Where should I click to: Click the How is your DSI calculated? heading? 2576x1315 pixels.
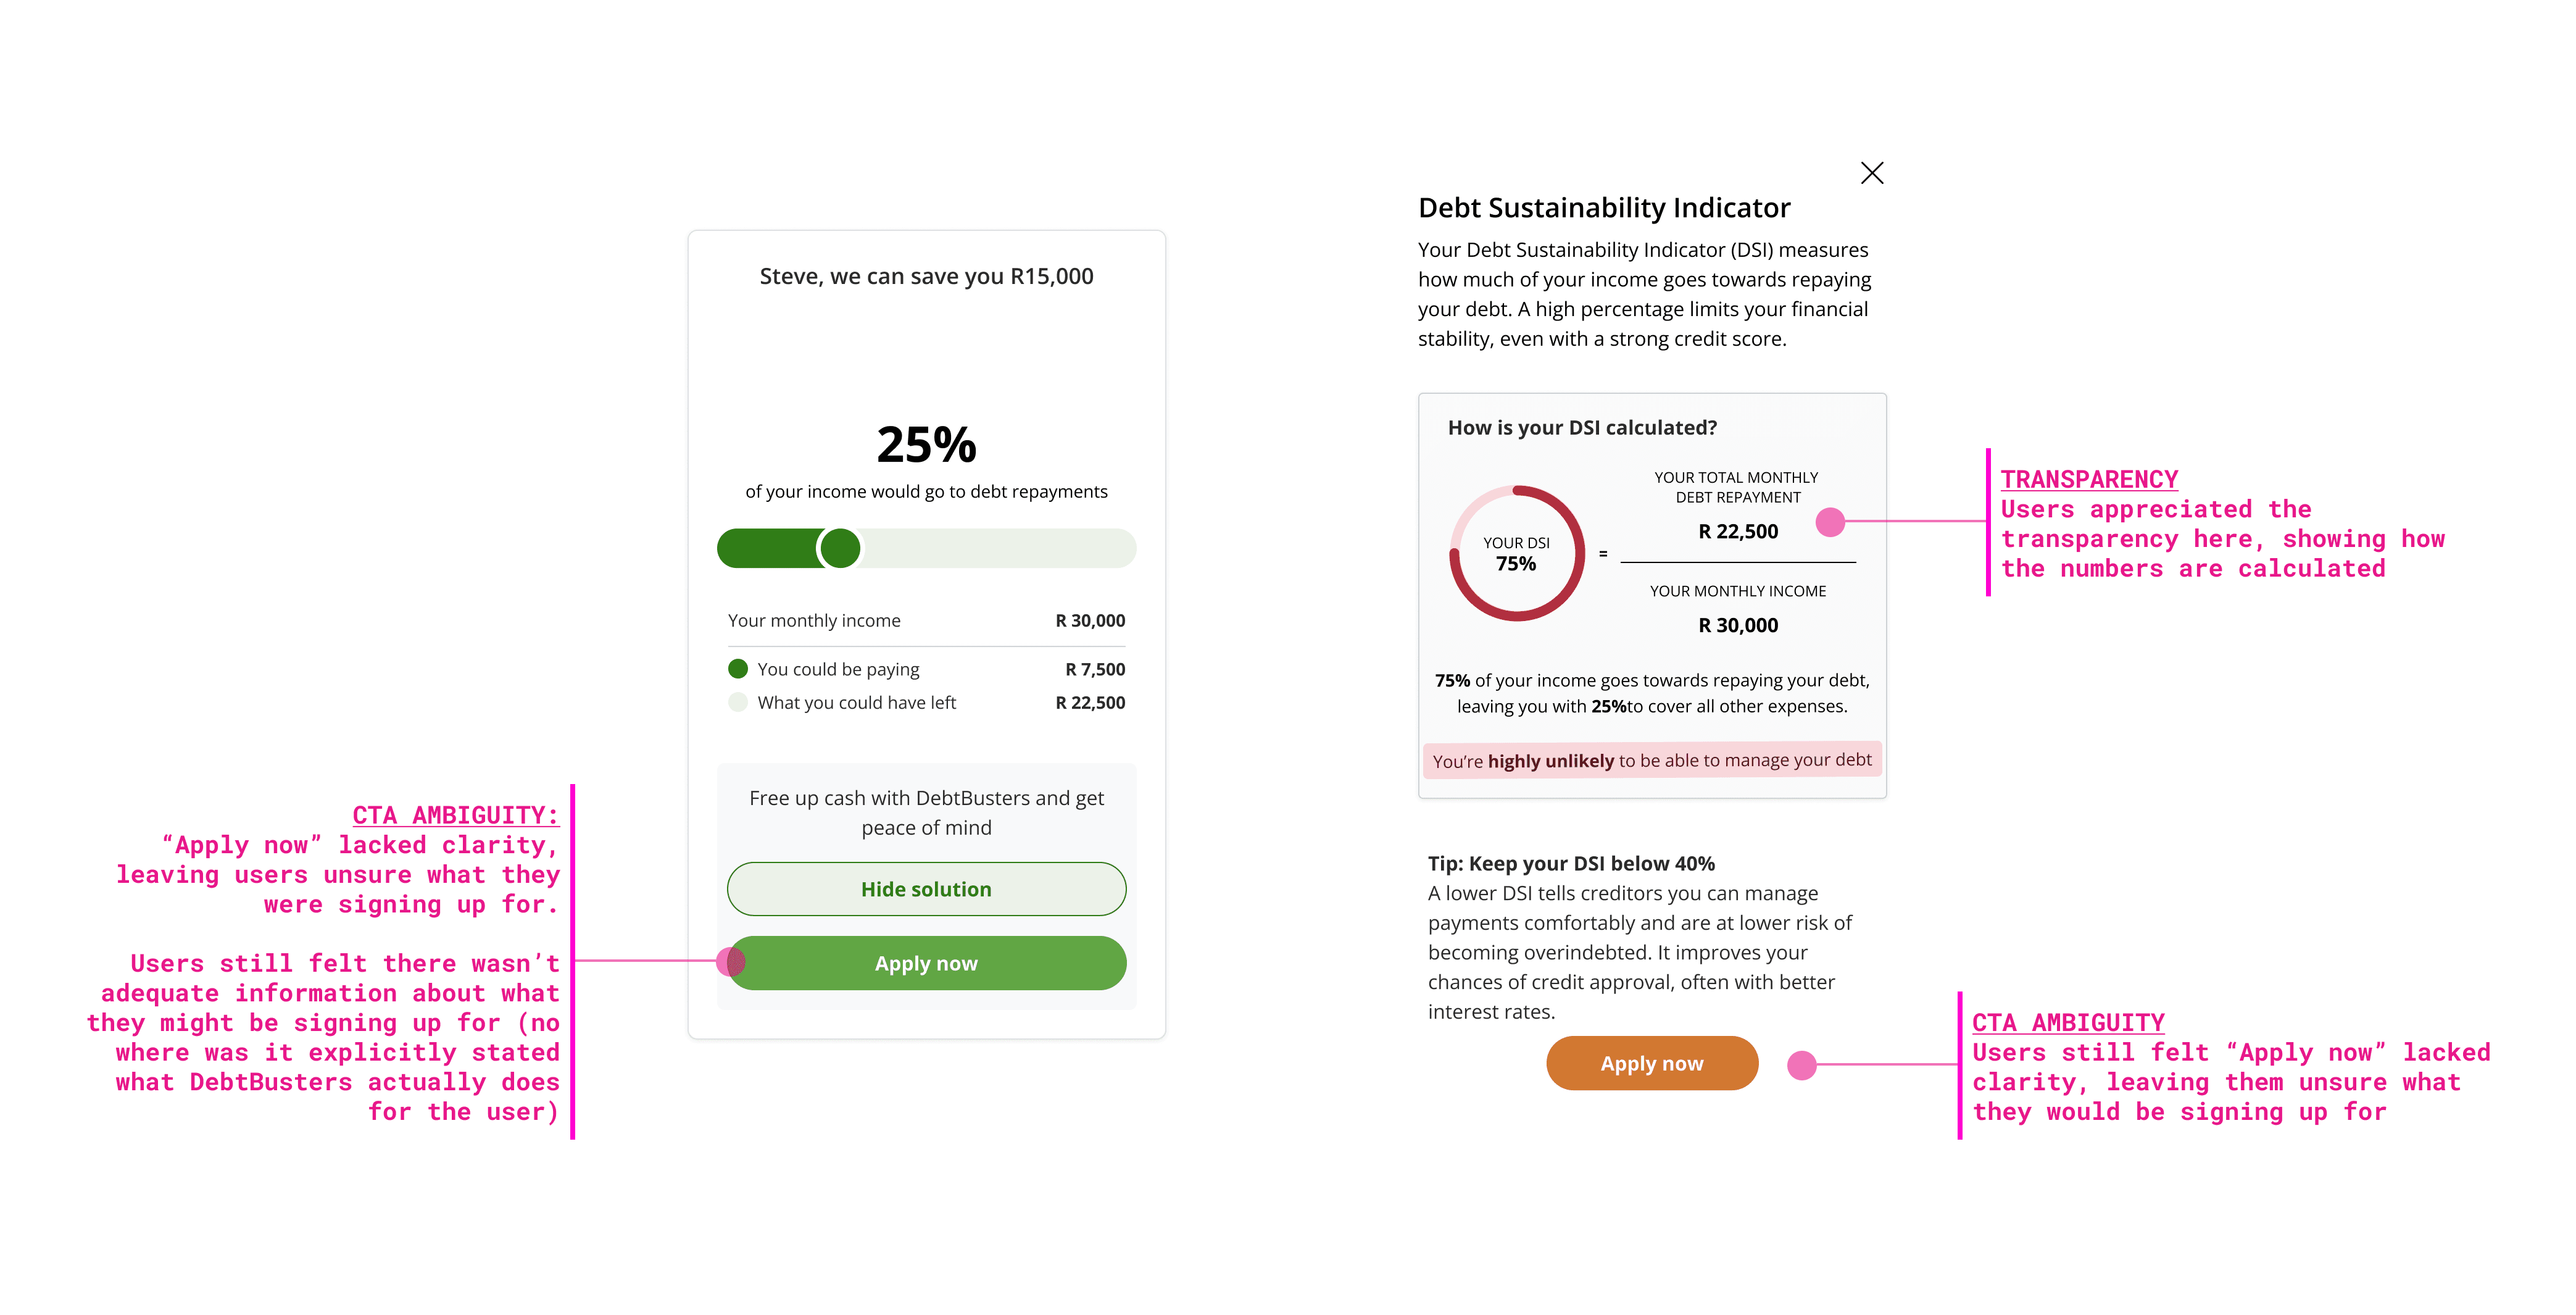point(1582,427)
